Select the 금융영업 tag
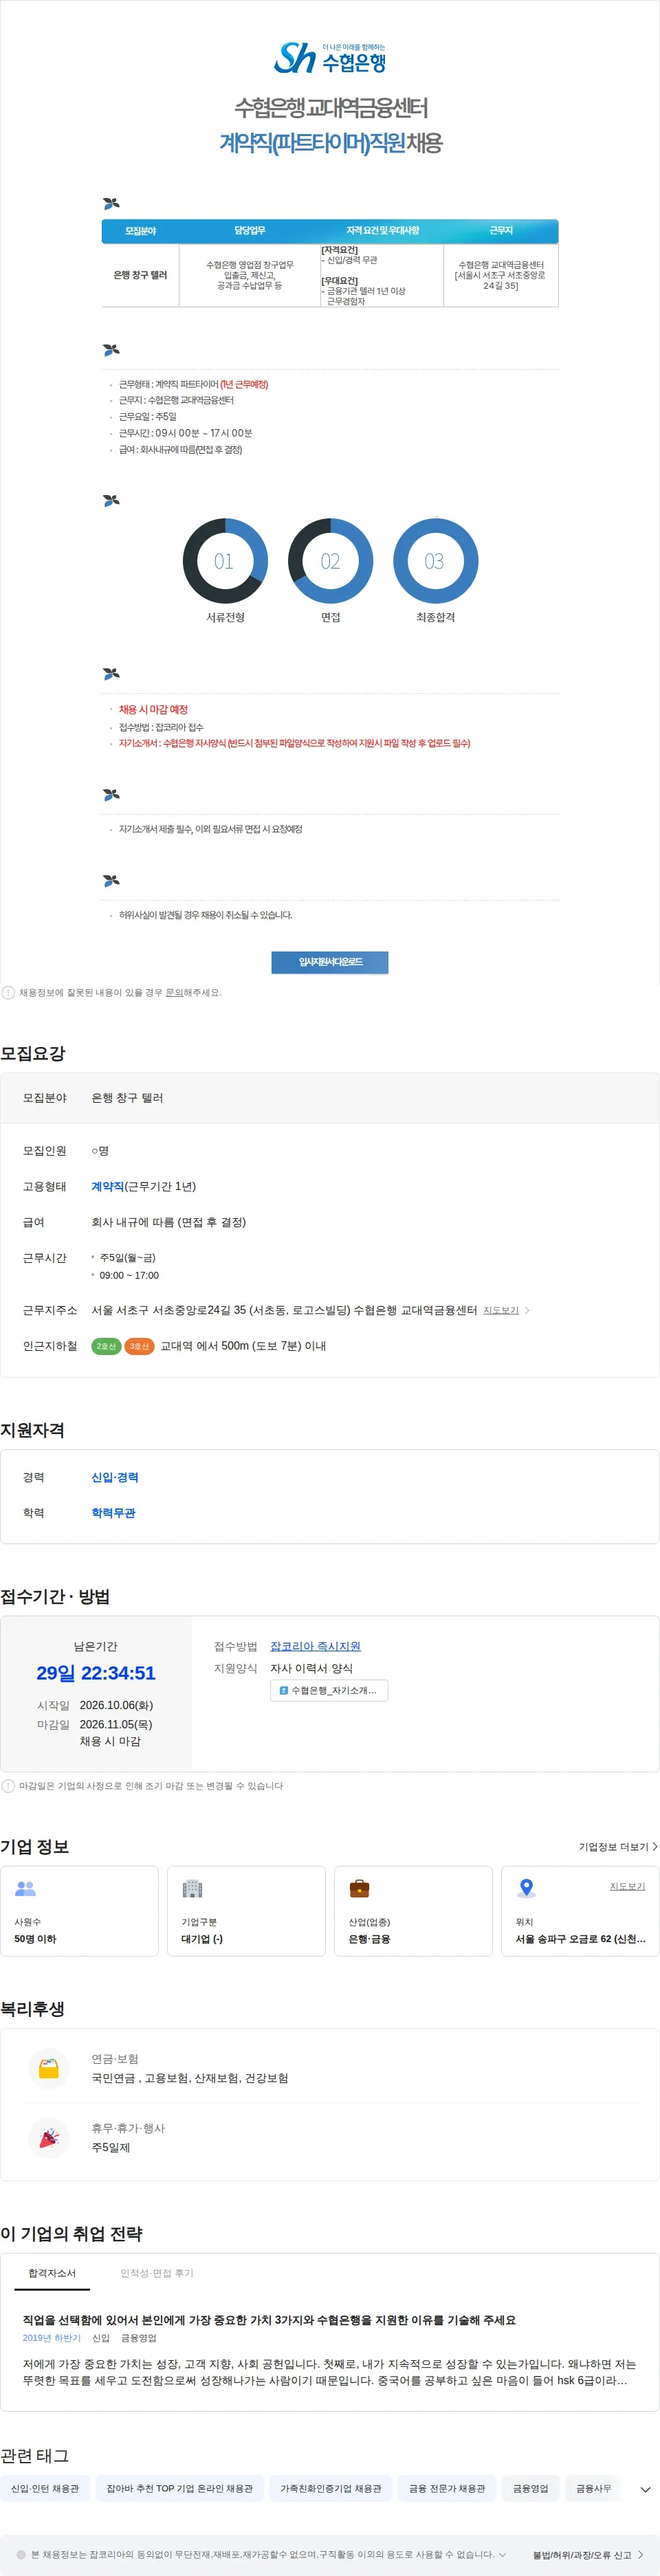The height and width of the screenshot is (2576, 660). pyautogui.click(x=531, y=2488)
